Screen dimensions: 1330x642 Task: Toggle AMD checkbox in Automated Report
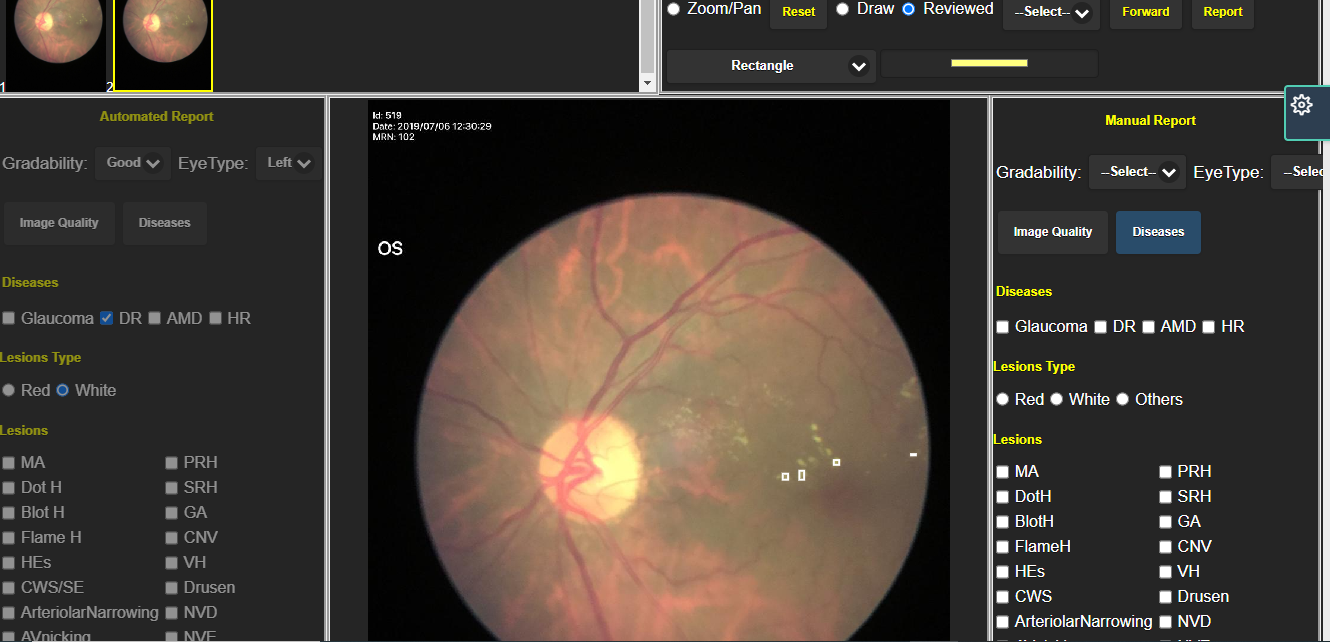click(x=155, y=318)
